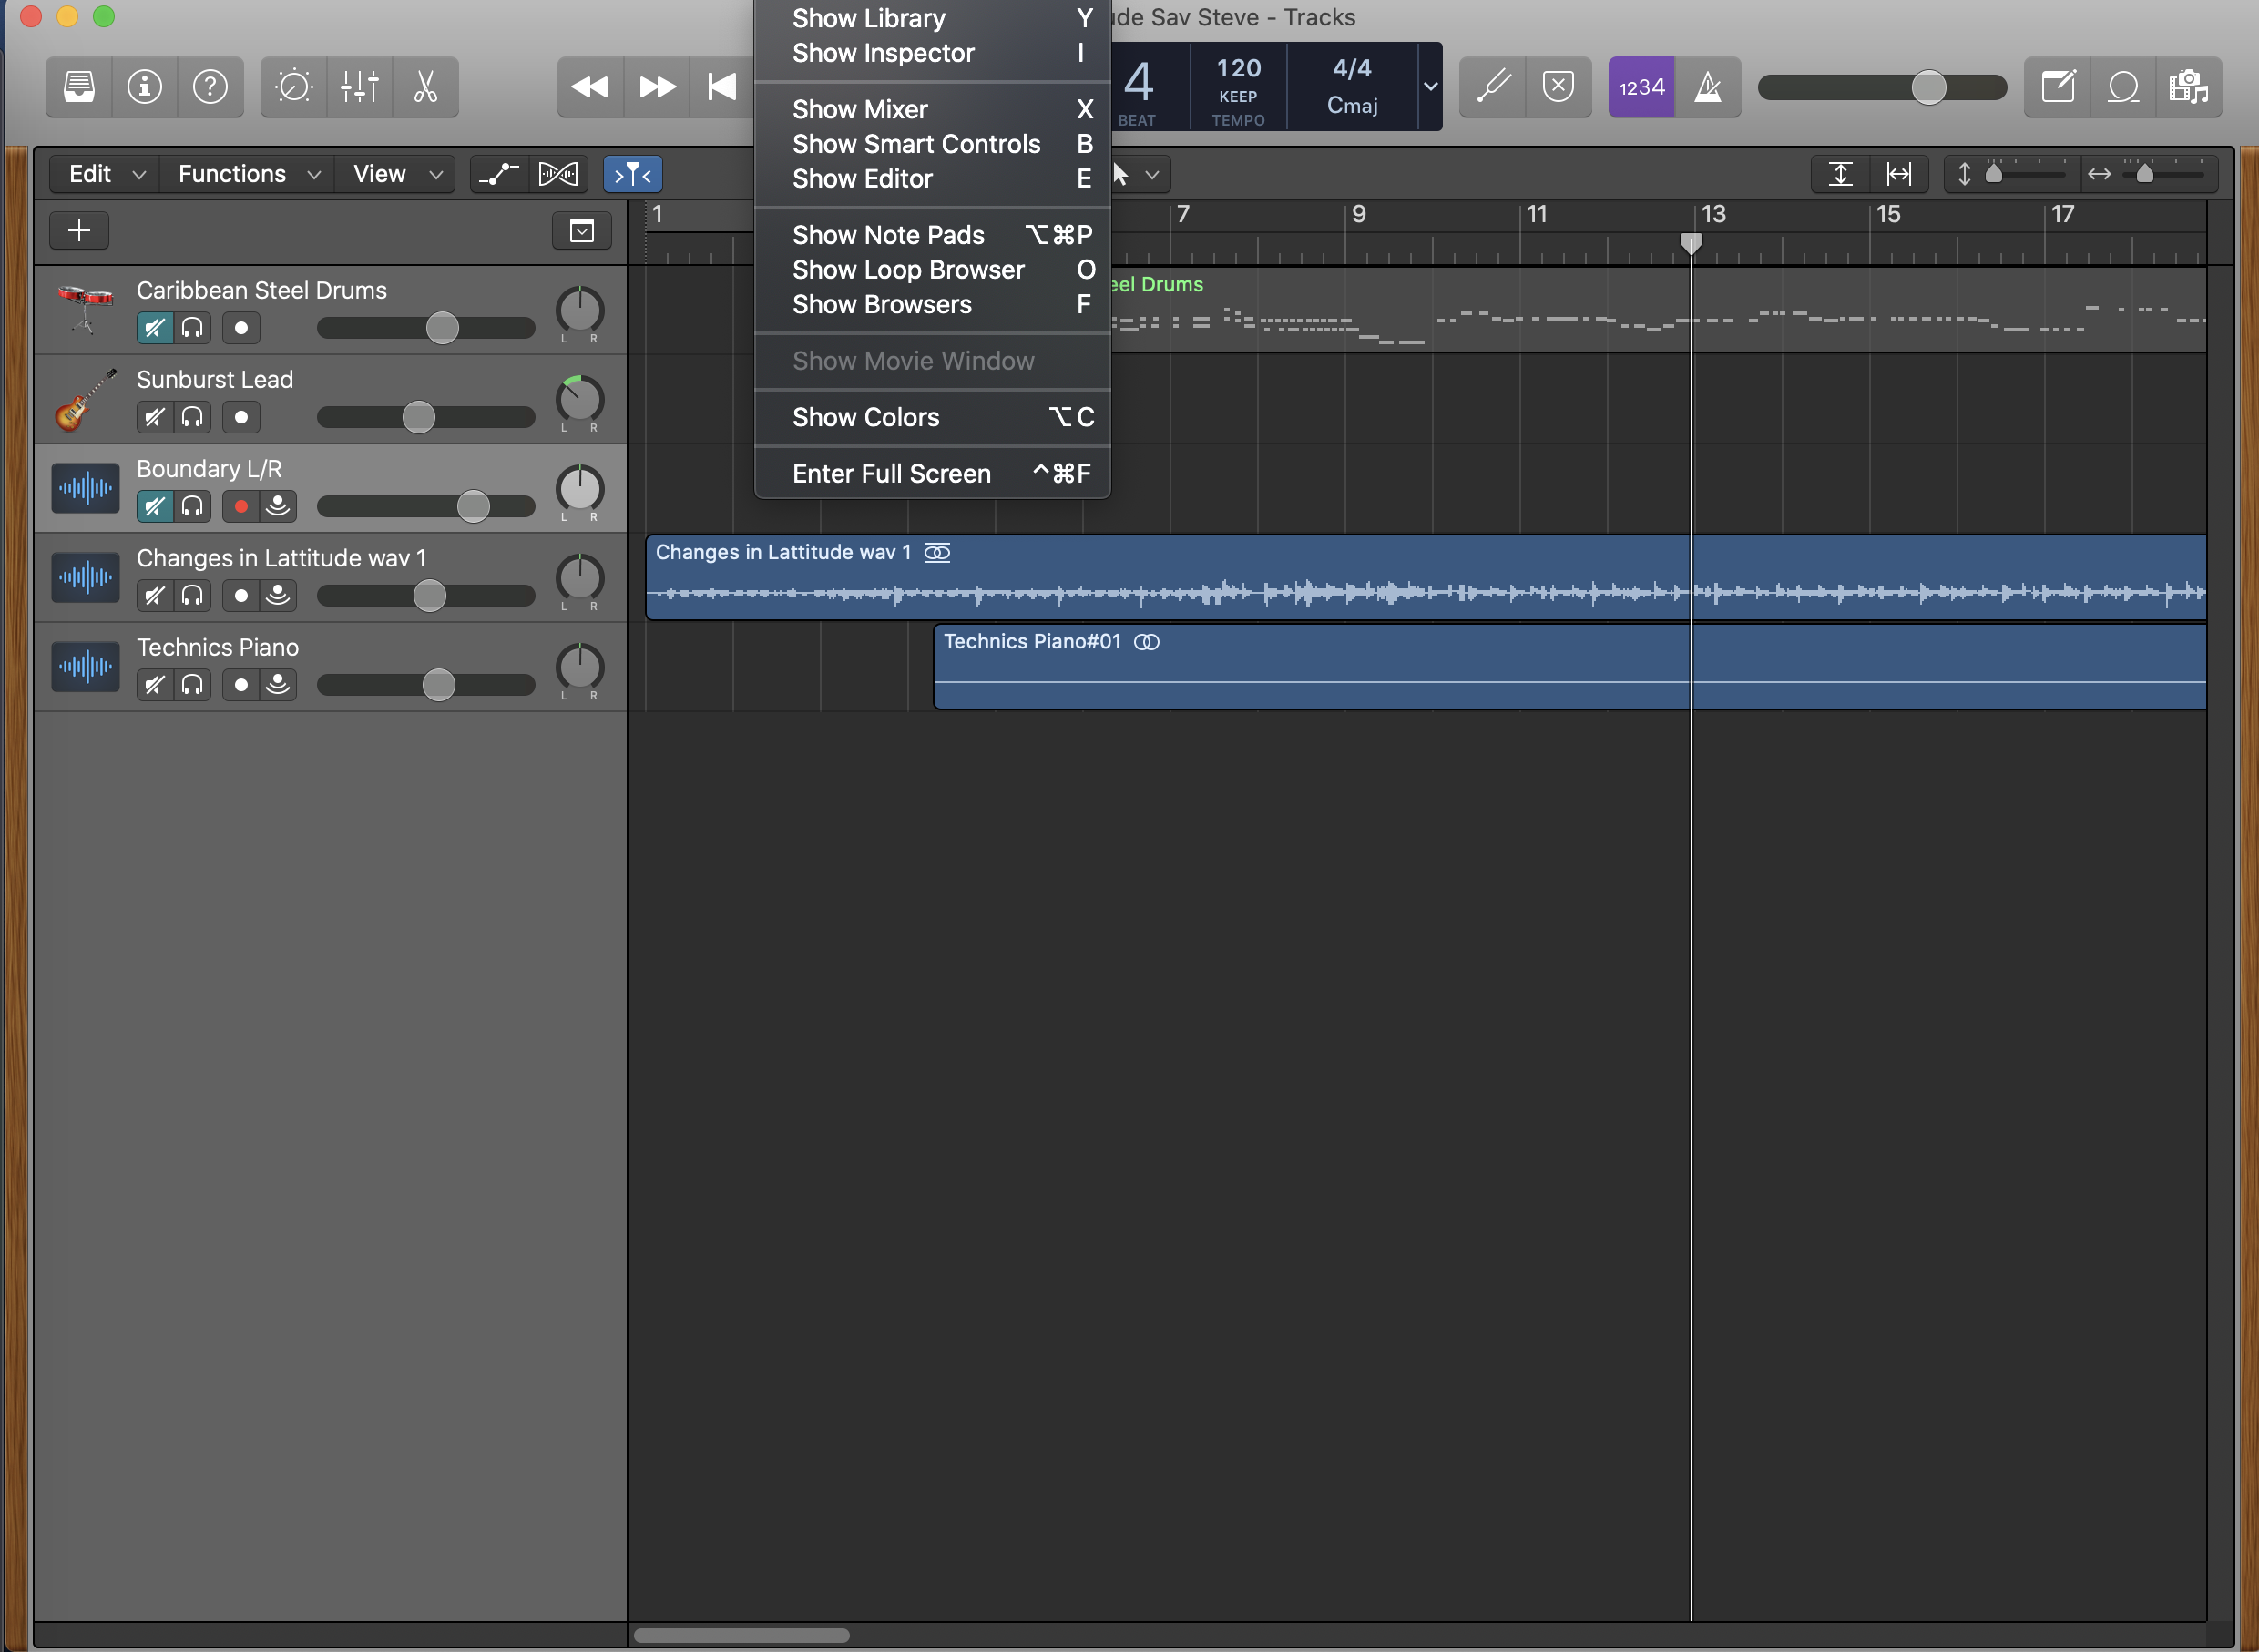Click the Scissors editor icon
This screenshot has height=1652, width=2259.
(425, 87)
